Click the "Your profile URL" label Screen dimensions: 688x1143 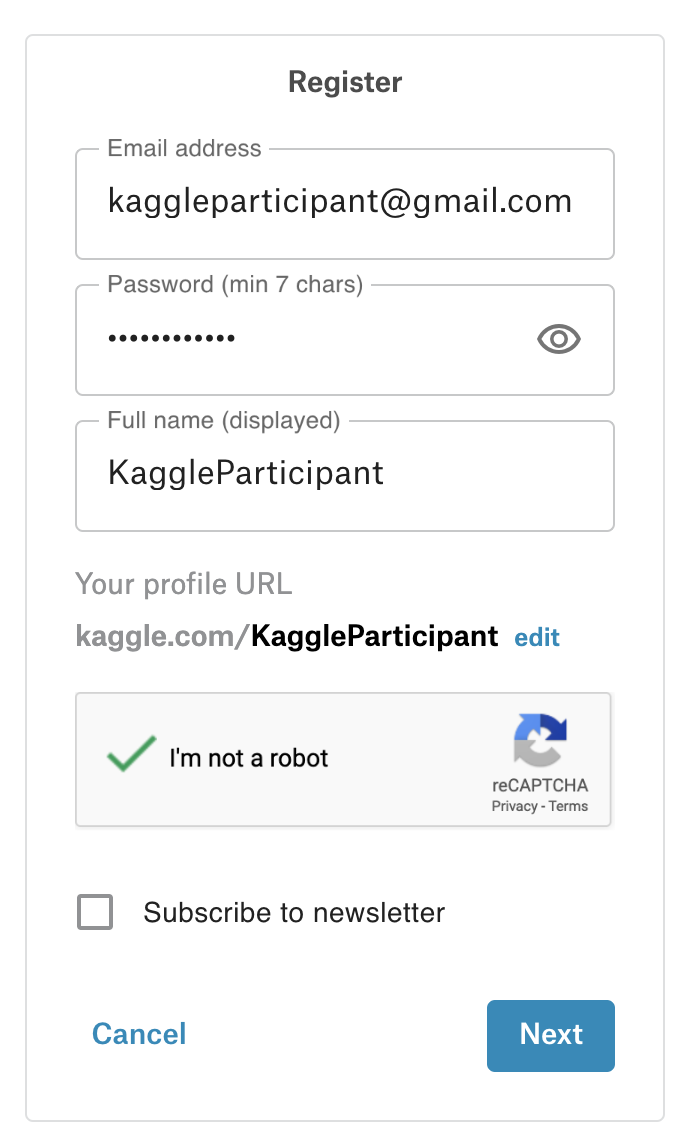(x=184, y=584)
